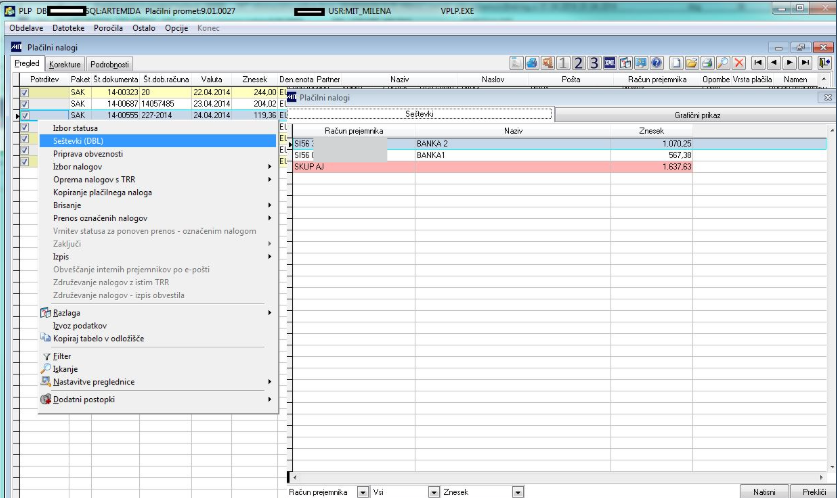This screenshot has height=498, width=837.
Task: Click Znesek column header in summary grid
Action: pos(651,131)
